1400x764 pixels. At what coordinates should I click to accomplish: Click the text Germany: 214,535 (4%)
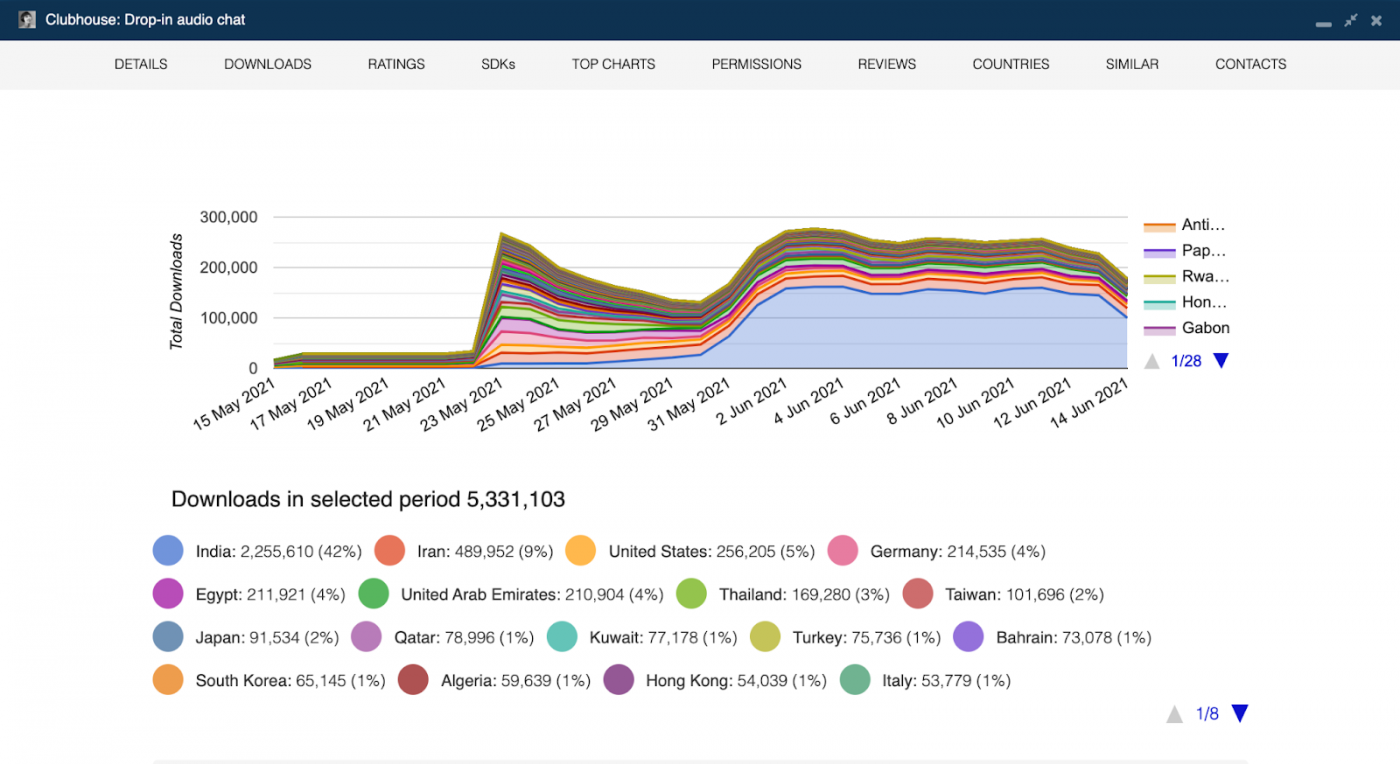[x=958, y=551]
